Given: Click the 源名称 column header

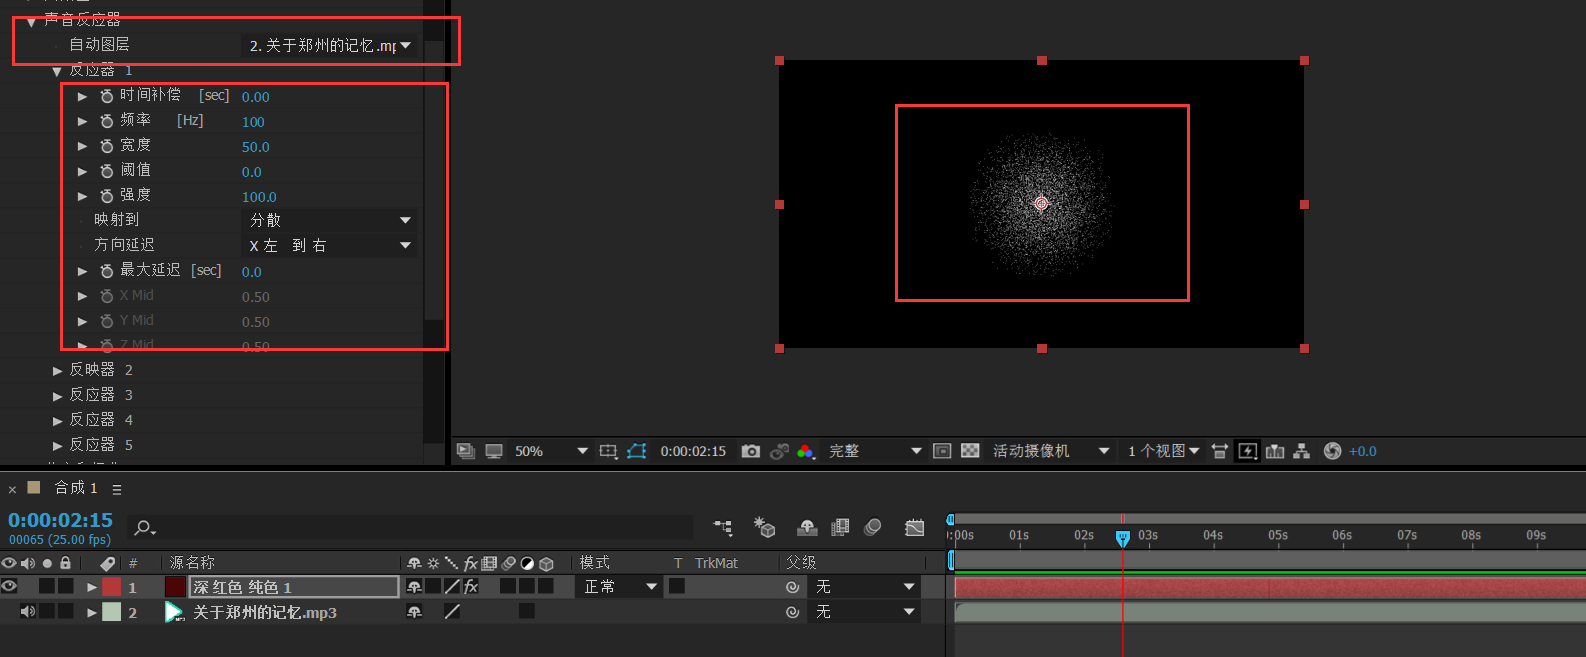Looking at the screenshot, I should tap(192, 563).
